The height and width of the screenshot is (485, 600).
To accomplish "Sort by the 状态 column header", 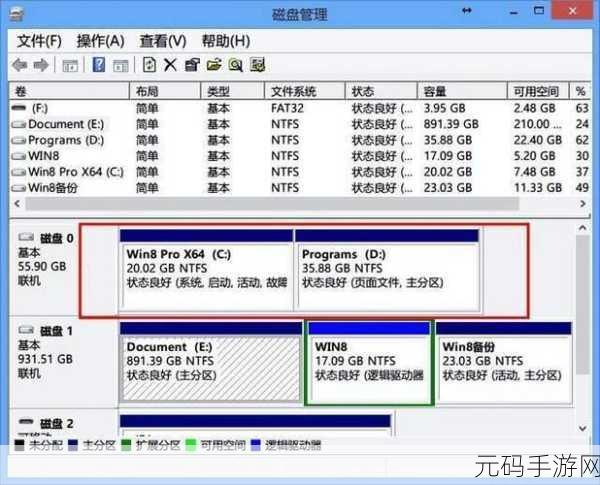I will click(x=381, y=91).
